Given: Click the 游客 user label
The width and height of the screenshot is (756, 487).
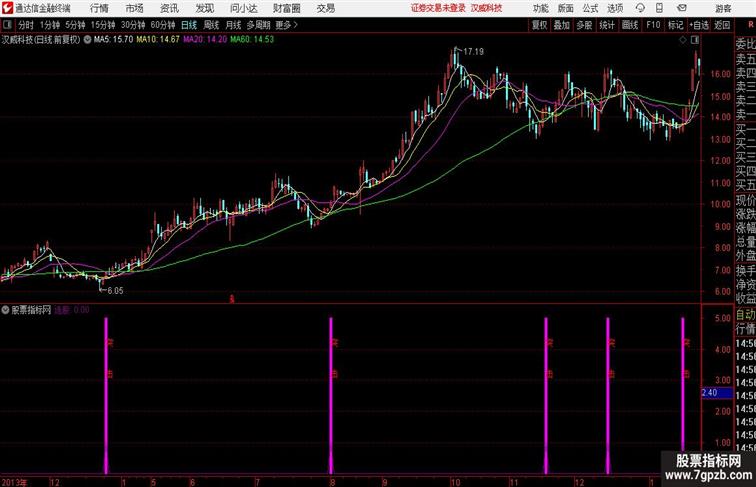Looking at the screenshot, I should coord(723,8).
